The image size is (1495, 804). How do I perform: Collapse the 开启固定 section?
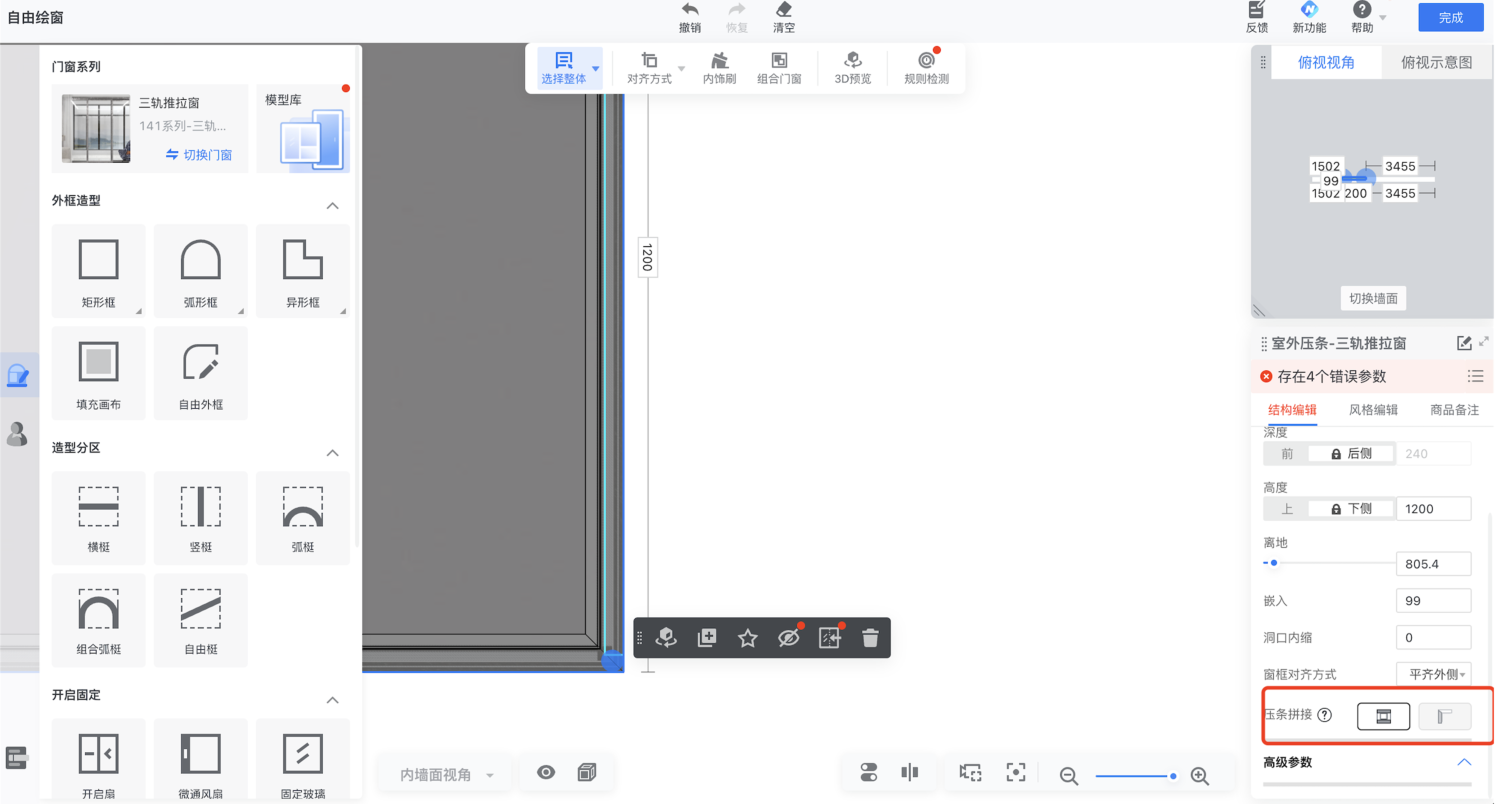coord(333,700)
